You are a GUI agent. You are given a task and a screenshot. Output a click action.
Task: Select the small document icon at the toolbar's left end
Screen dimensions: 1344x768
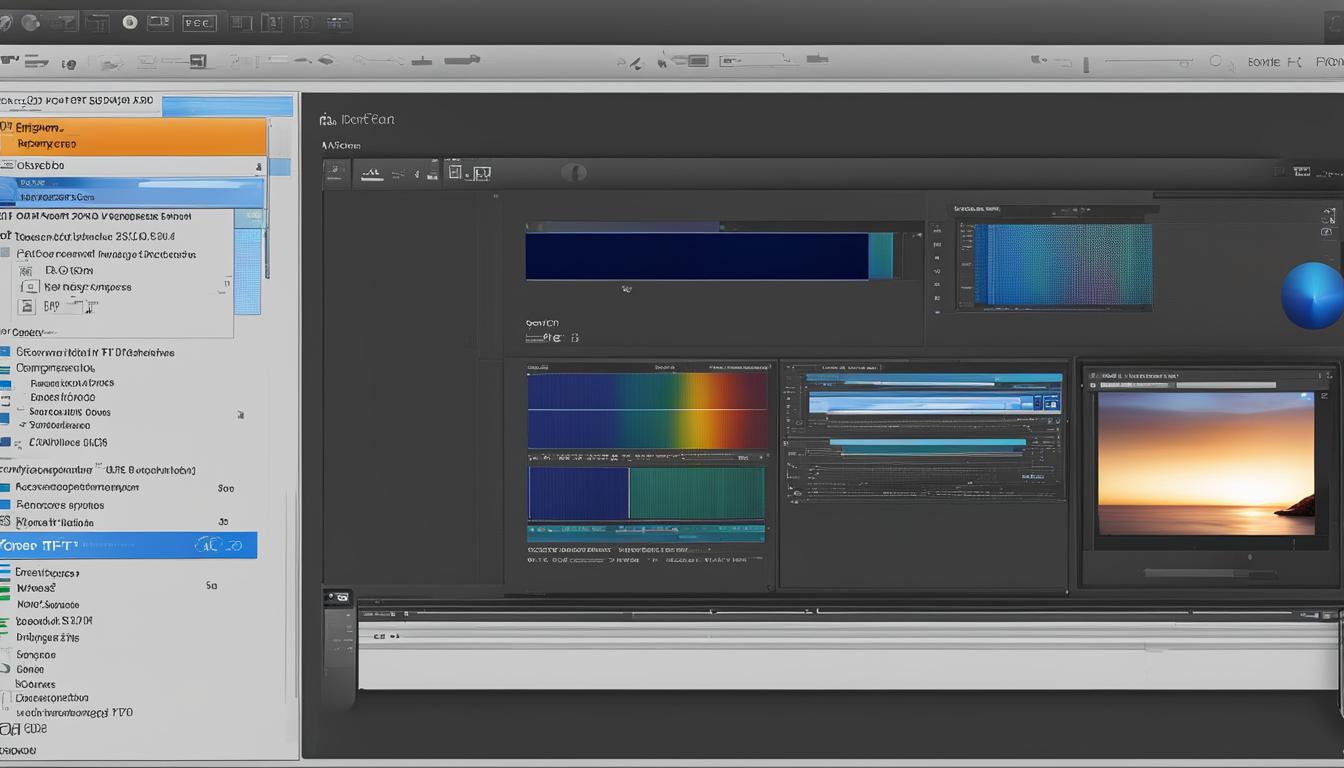tap(336, 171)
